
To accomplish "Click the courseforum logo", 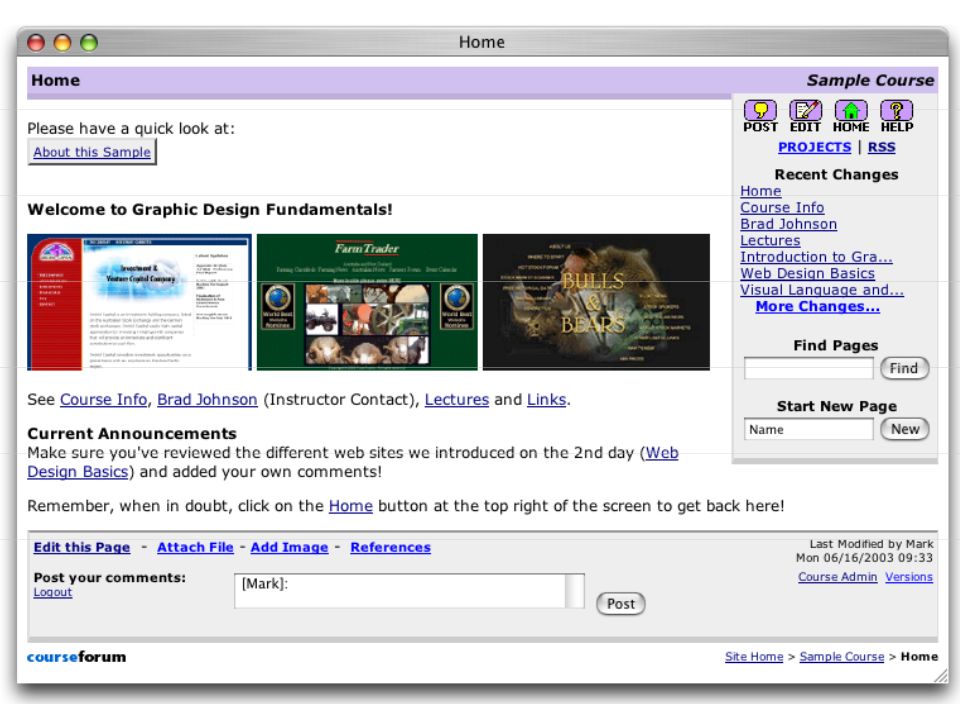I will point(77,657).
